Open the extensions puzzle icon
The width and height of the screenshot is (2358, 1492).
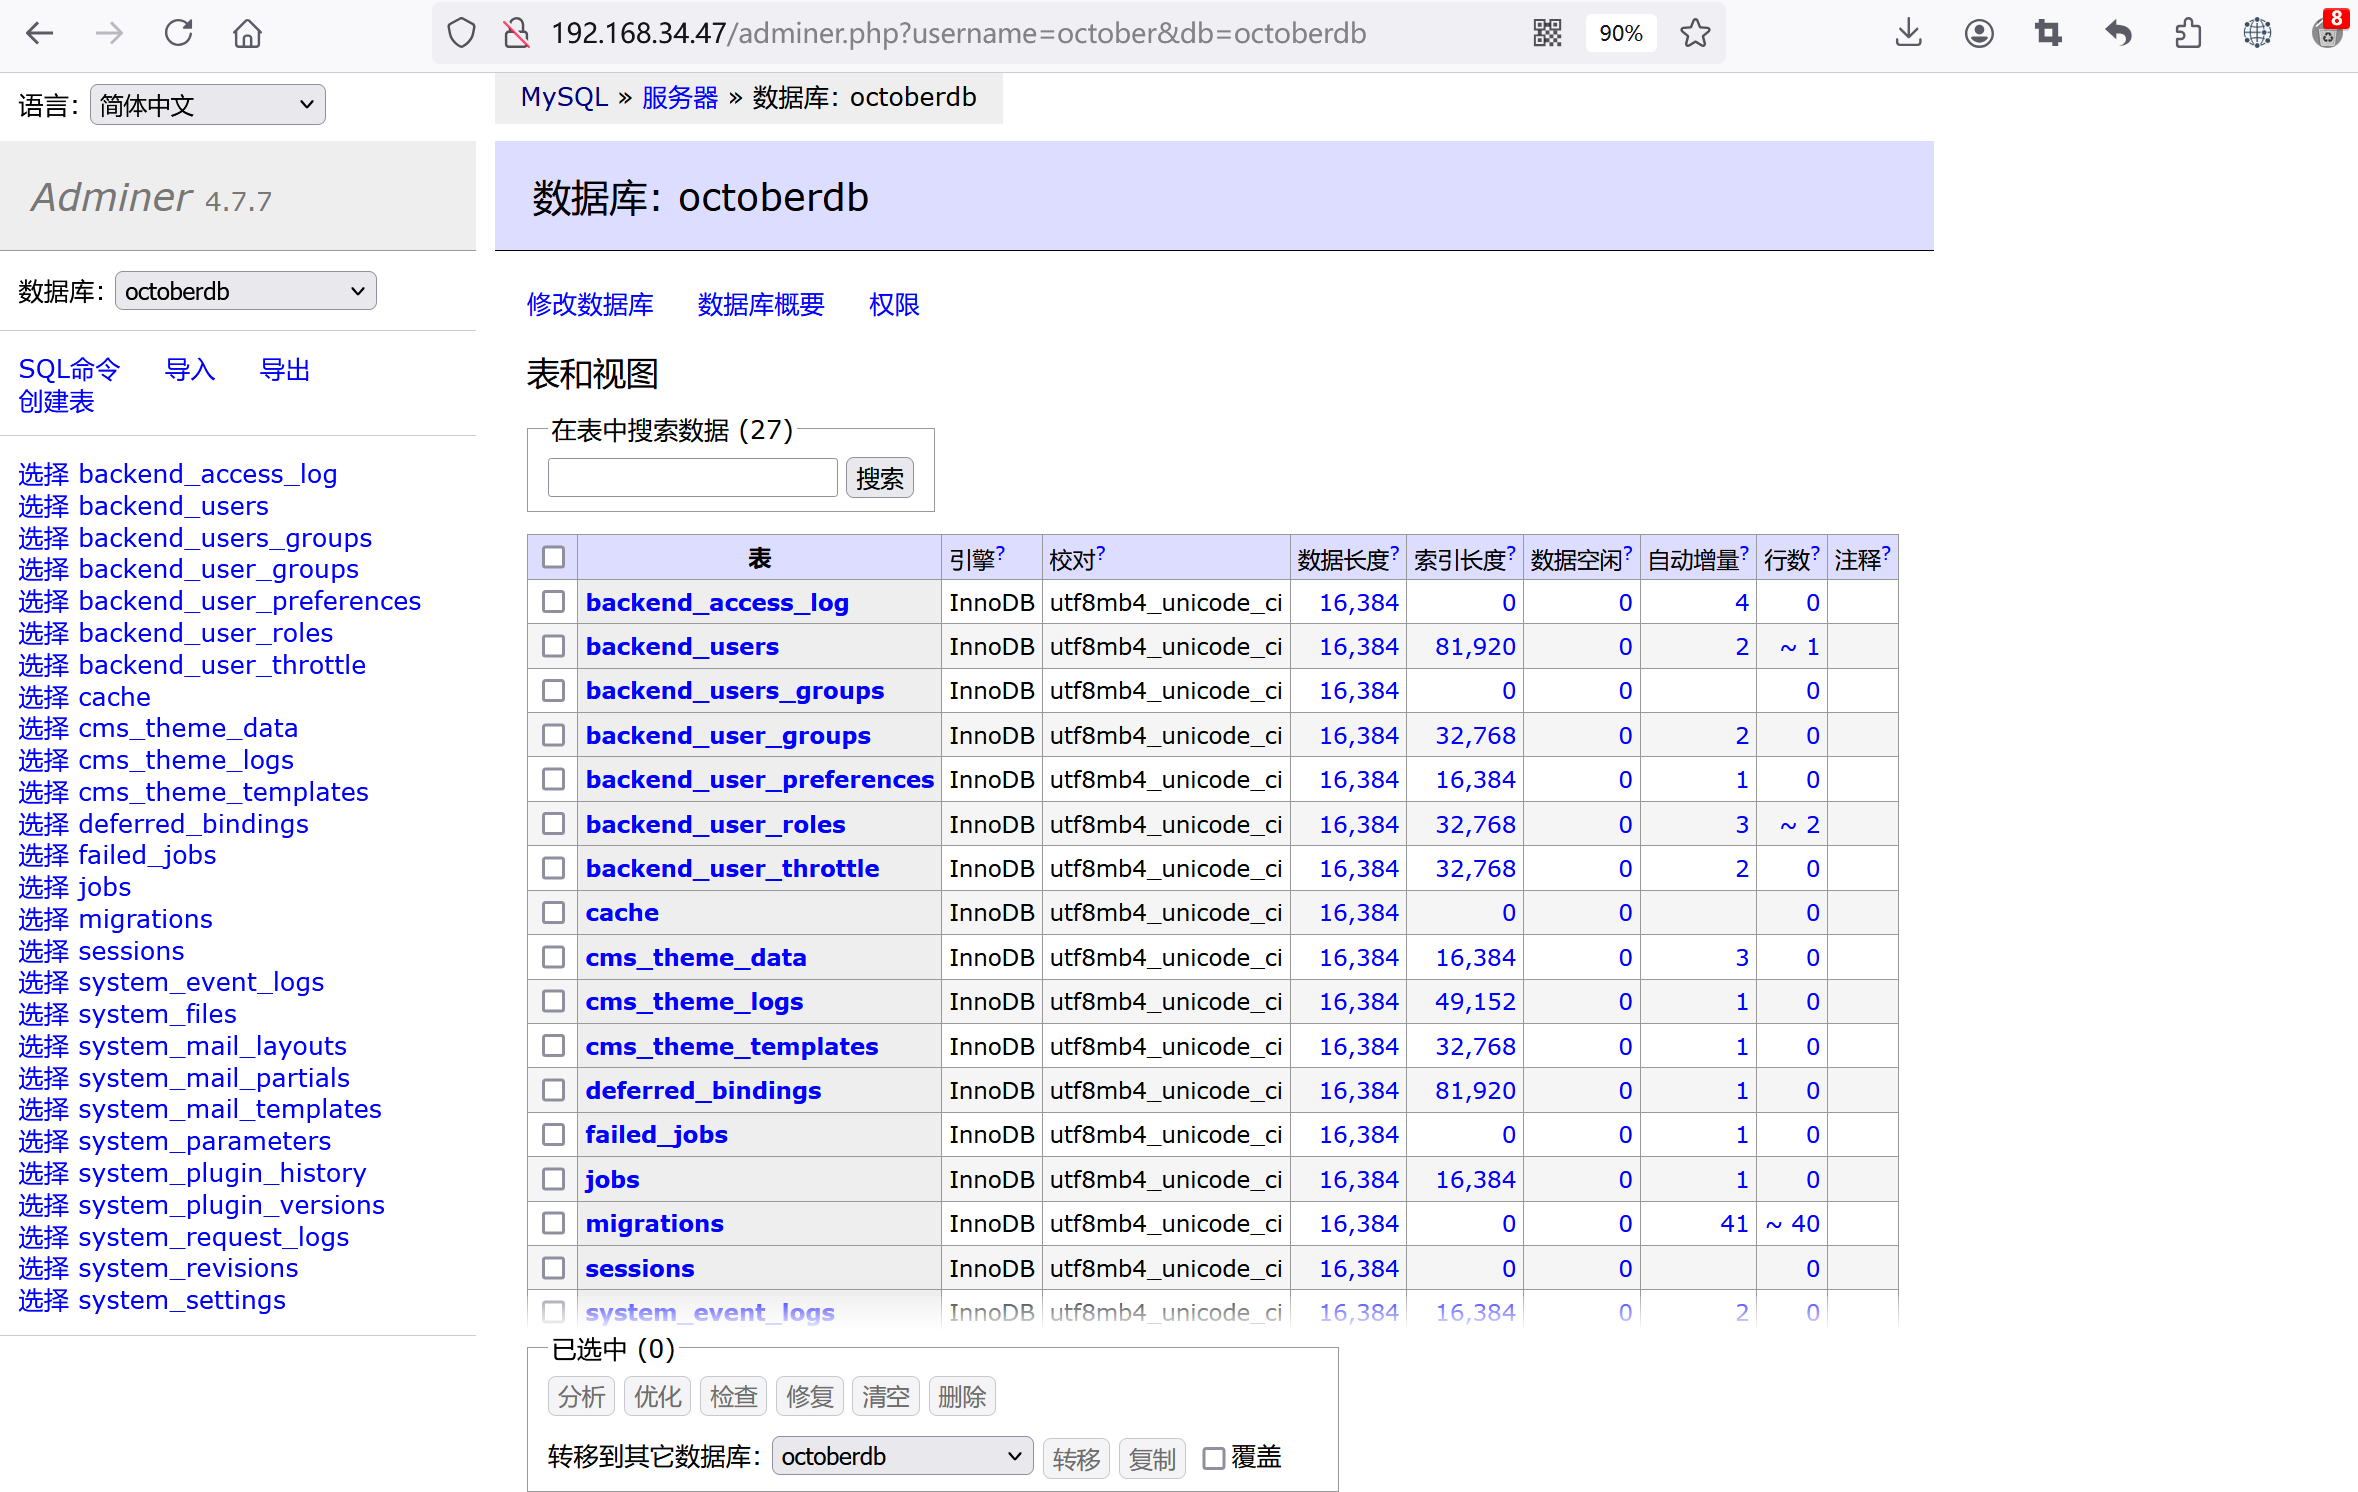point(2188,33)
